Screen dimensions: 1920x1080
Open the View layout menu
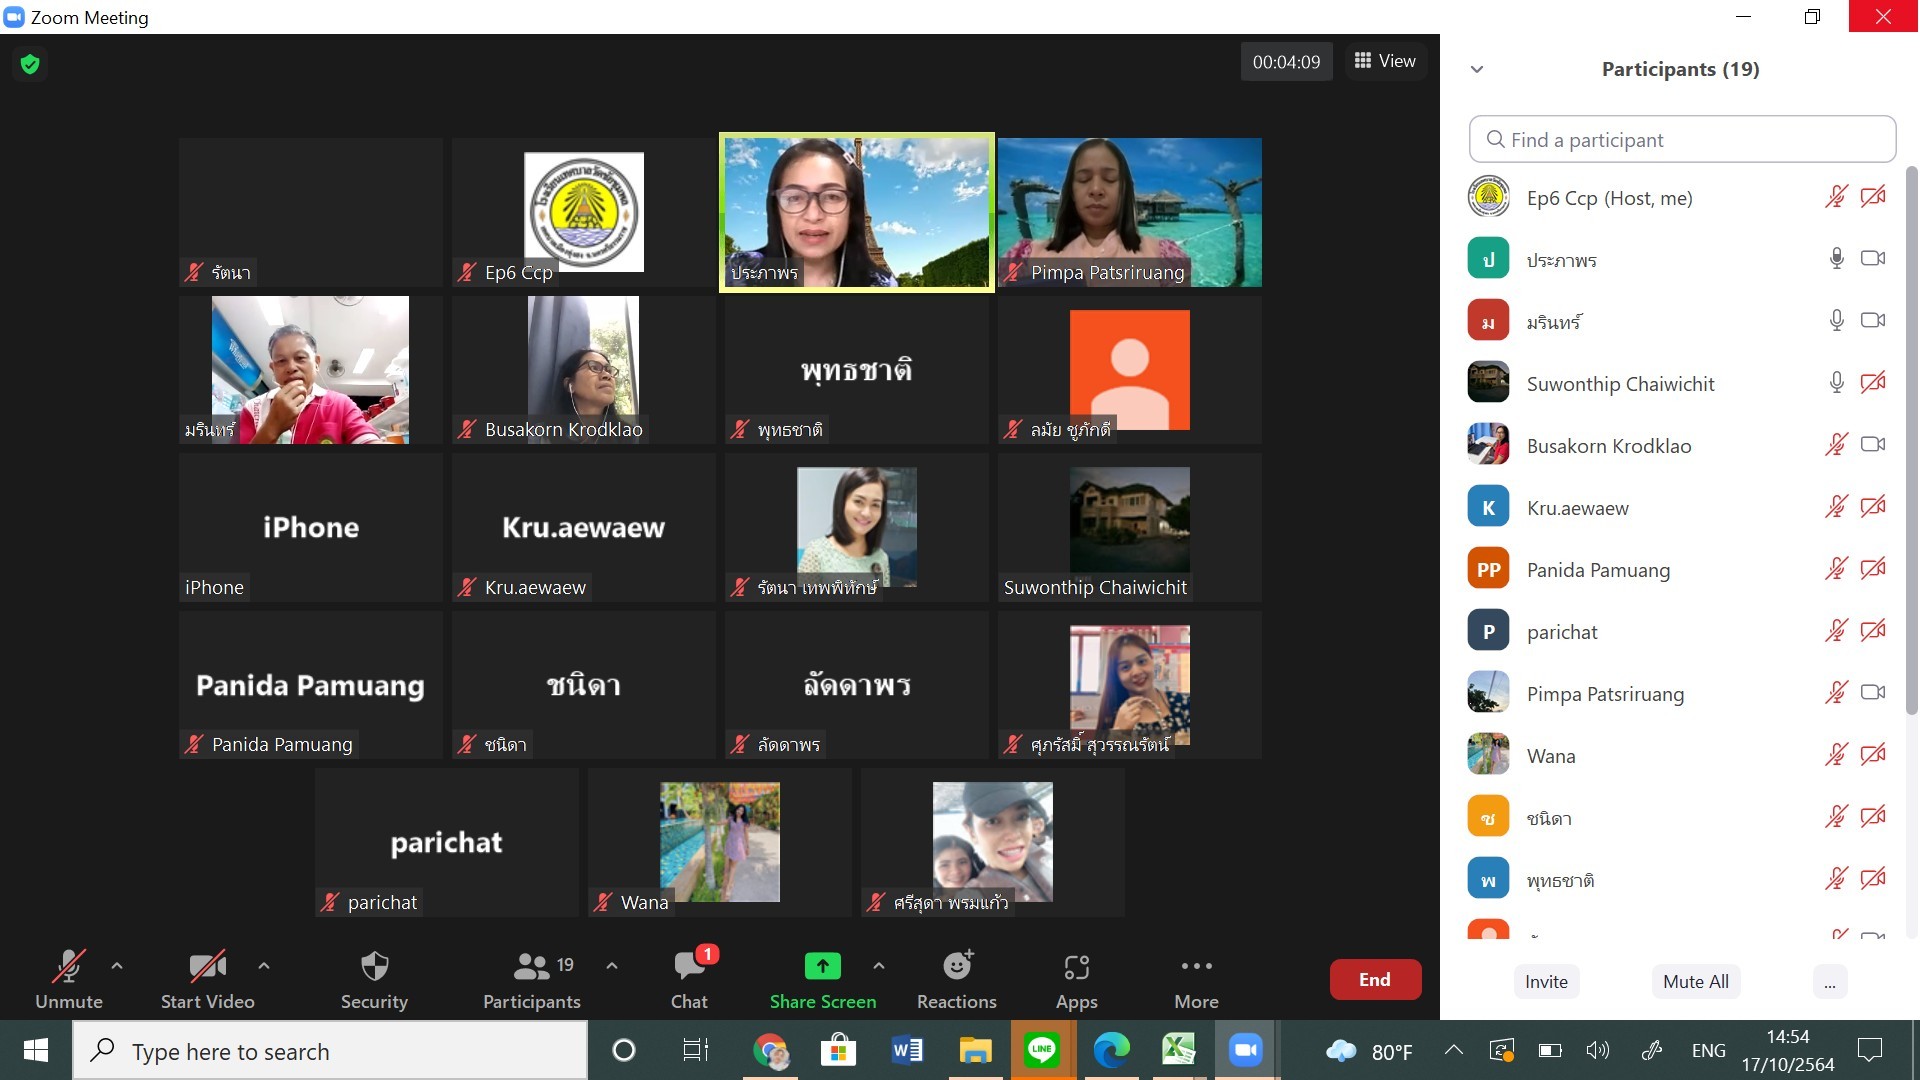1385,61
